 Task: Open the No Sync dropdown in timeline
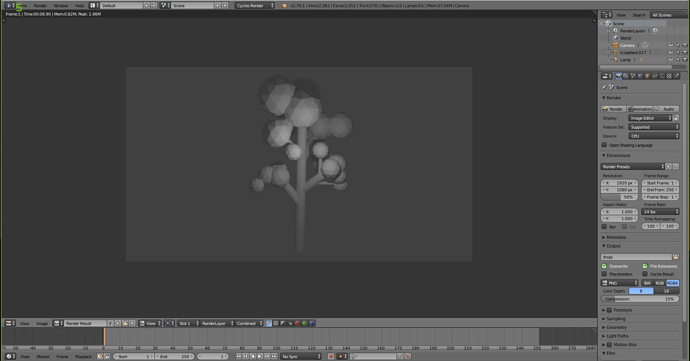[x=301, y=356]
